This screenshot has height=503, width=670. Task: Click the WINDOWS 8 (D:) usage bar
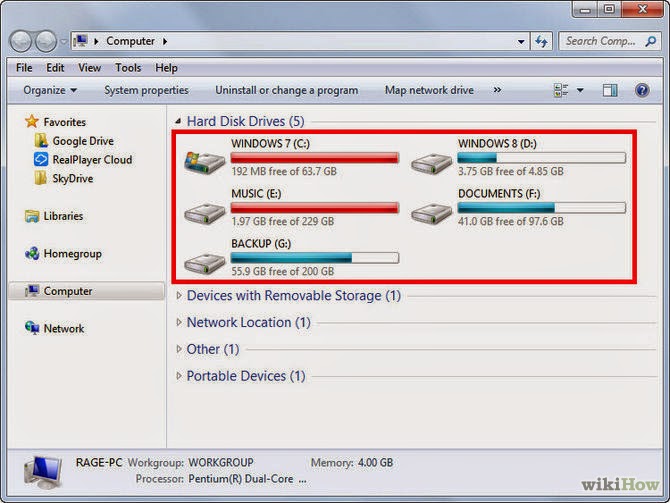[542, 158]
